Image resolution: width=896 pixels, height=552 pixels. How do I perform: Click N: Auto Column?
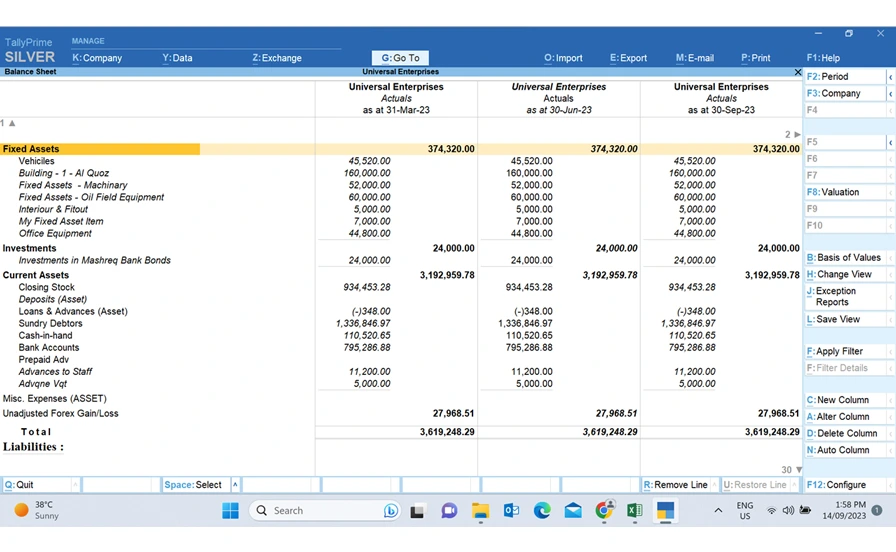(x=845, y=450)
